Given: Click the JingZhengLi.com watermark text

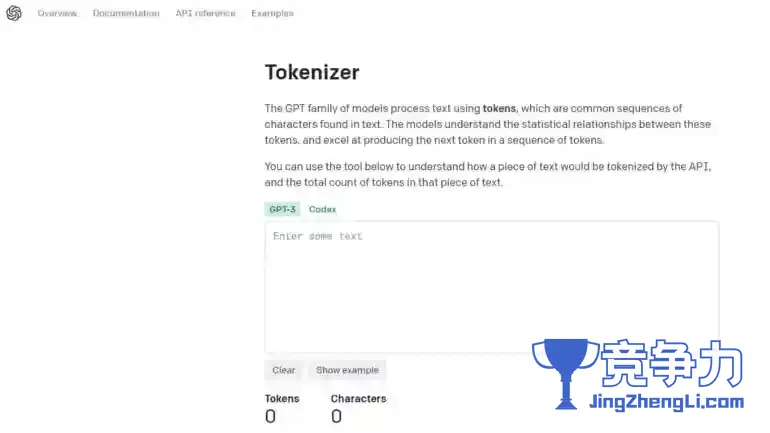Looking at the screenshot, I should [x=666, y=402].
